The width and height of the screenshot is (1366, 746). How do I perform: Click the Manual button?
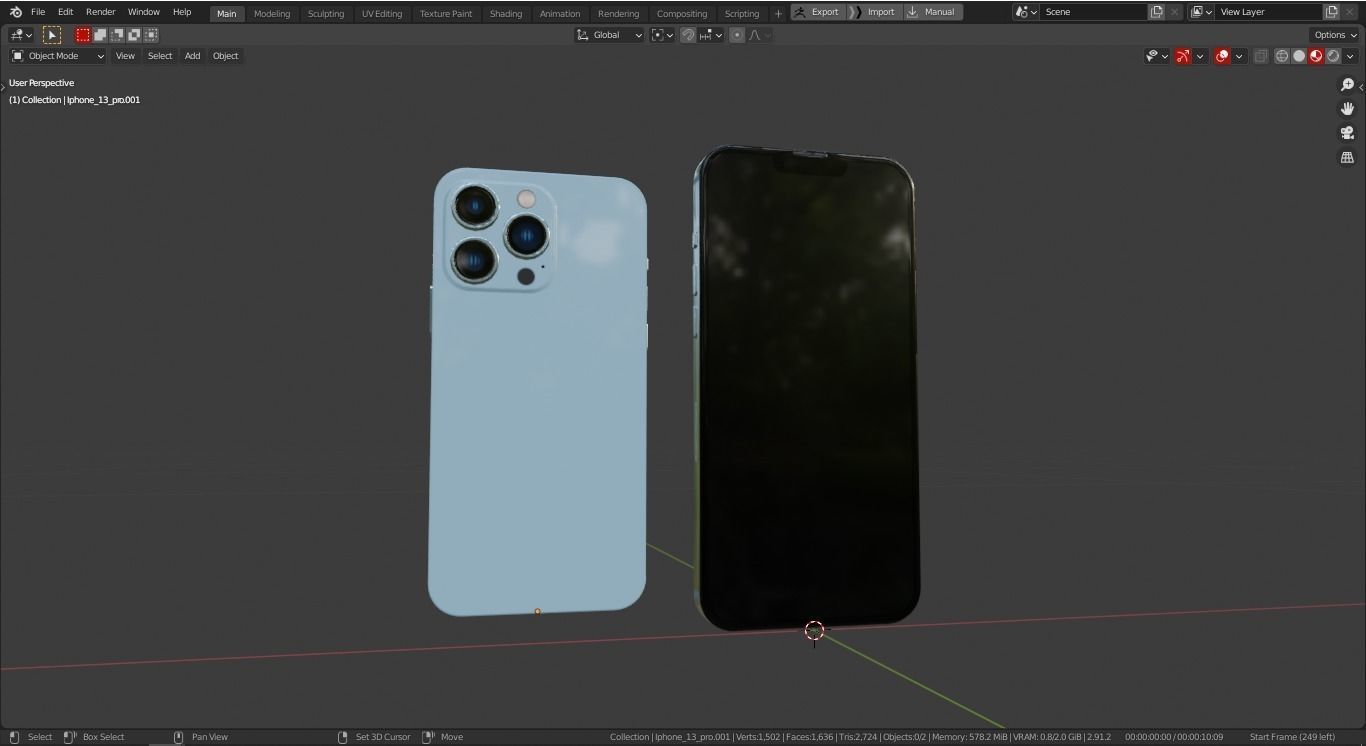(x=932, y=12)
